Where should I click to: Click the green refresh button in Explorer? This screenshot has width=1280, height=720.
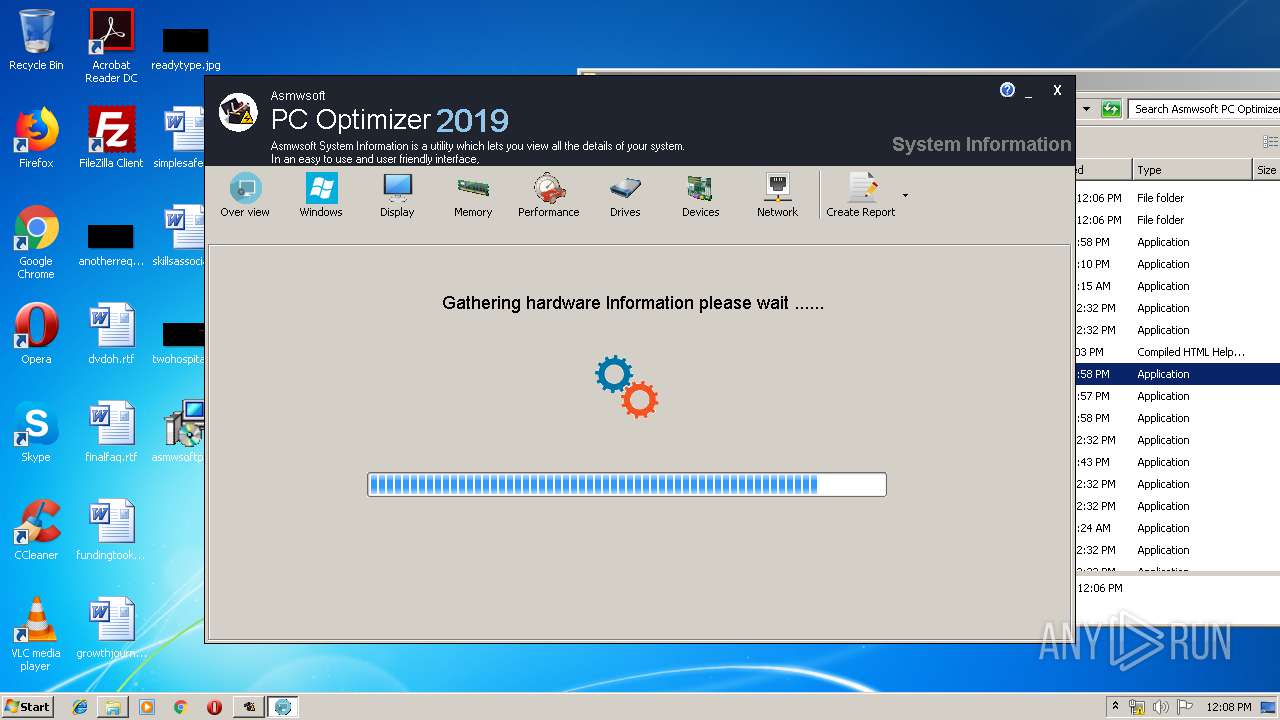(1111, 109)
